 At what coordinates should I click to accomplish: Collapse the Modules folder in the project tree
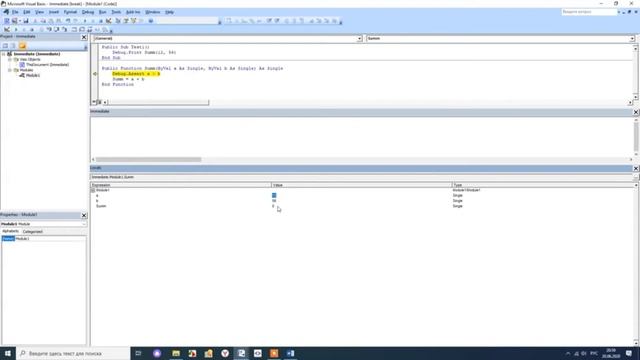(10, 70)
